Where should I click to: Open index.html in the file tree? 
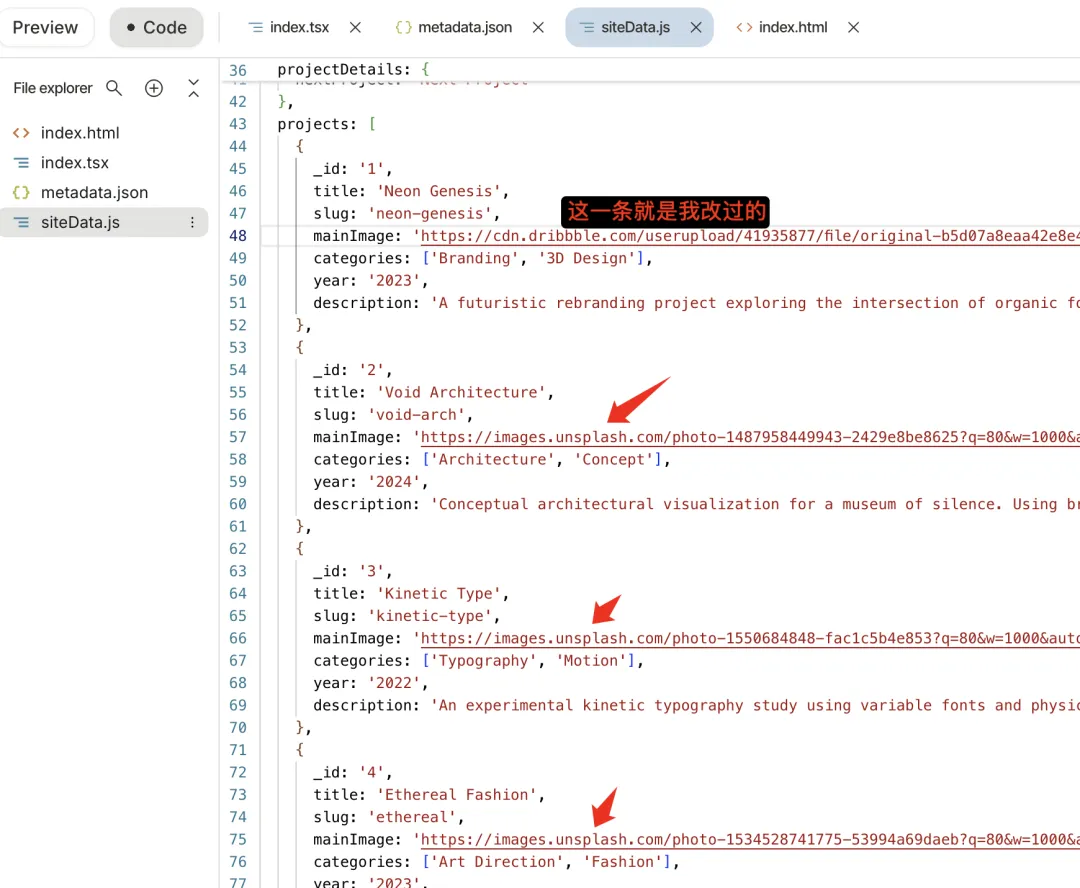pyautogui.click(x=80, y=133)
